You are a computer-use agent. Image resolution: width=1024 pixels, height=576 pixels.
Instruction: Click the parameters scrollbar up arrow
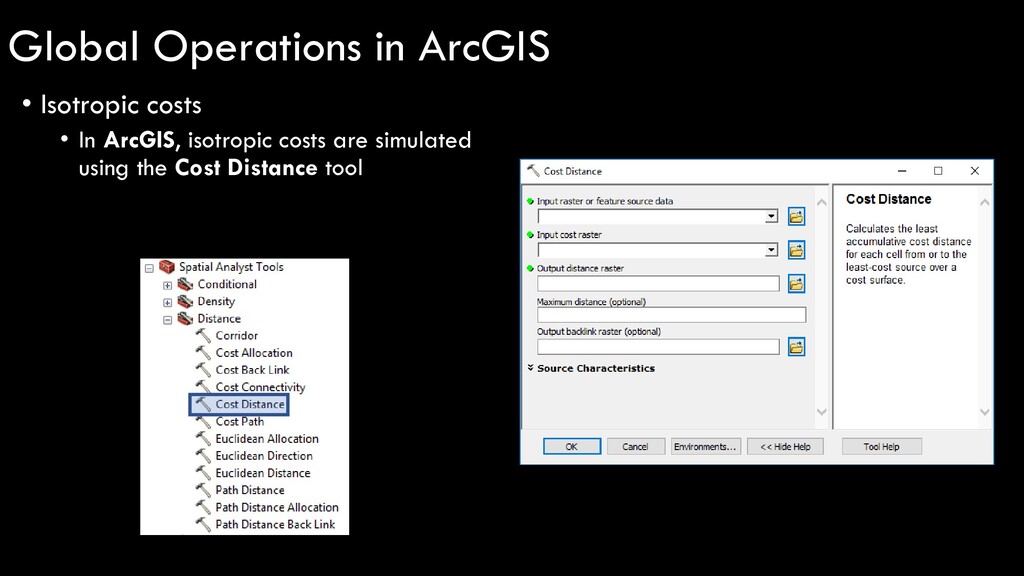pyautogui.click(x=822, y=202)
